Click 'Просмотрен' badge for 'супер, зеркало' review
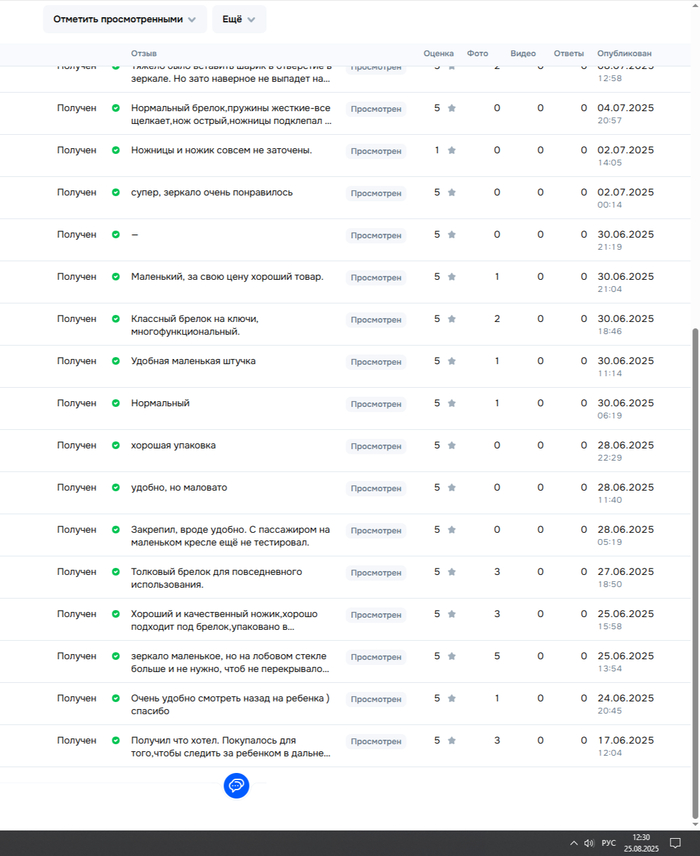 (376, 194)
